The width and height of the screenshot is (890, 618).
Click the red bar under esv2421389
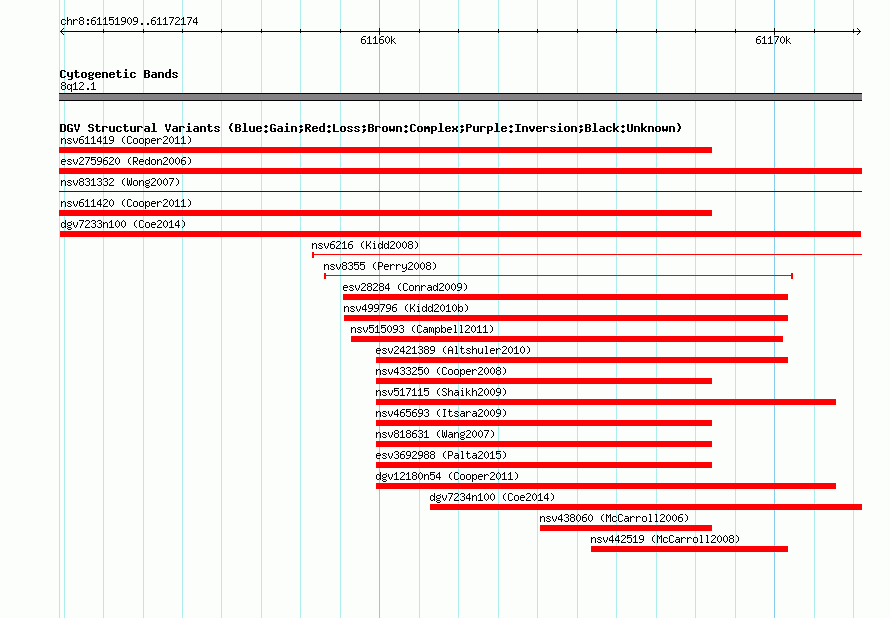(x=582, y=360)
